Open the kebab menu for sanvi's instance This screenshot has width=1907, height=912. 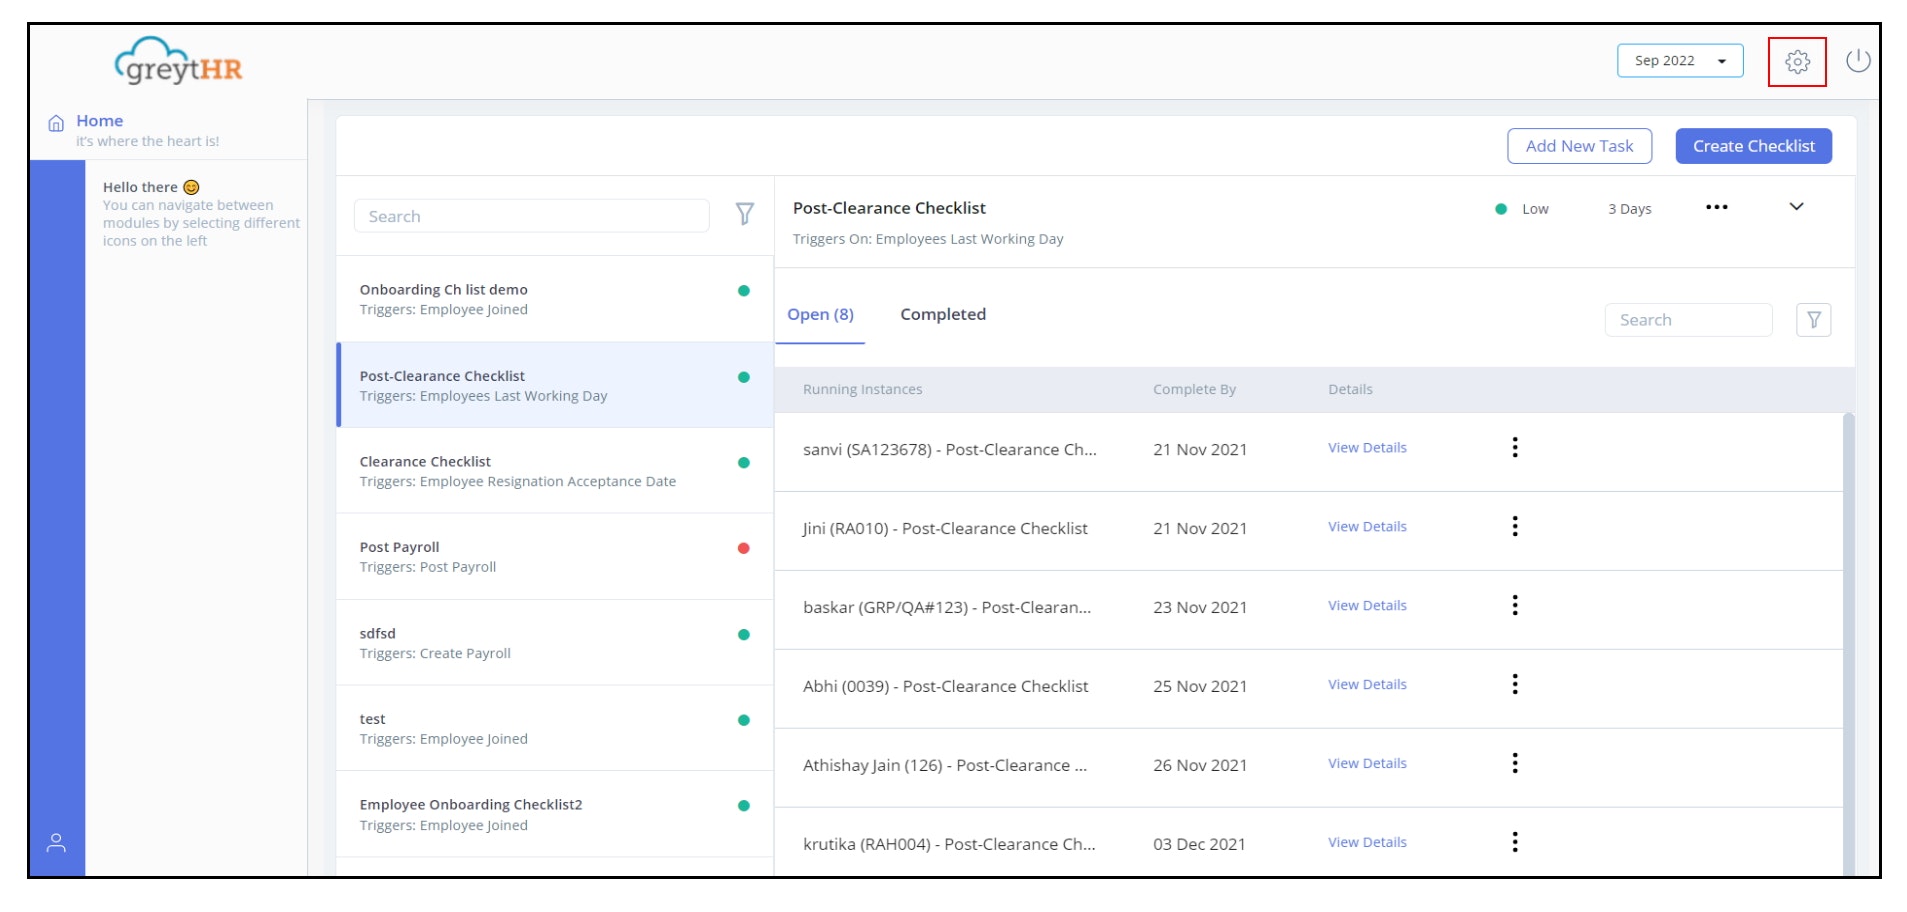pyautogui.click(x=1515, y=447)
